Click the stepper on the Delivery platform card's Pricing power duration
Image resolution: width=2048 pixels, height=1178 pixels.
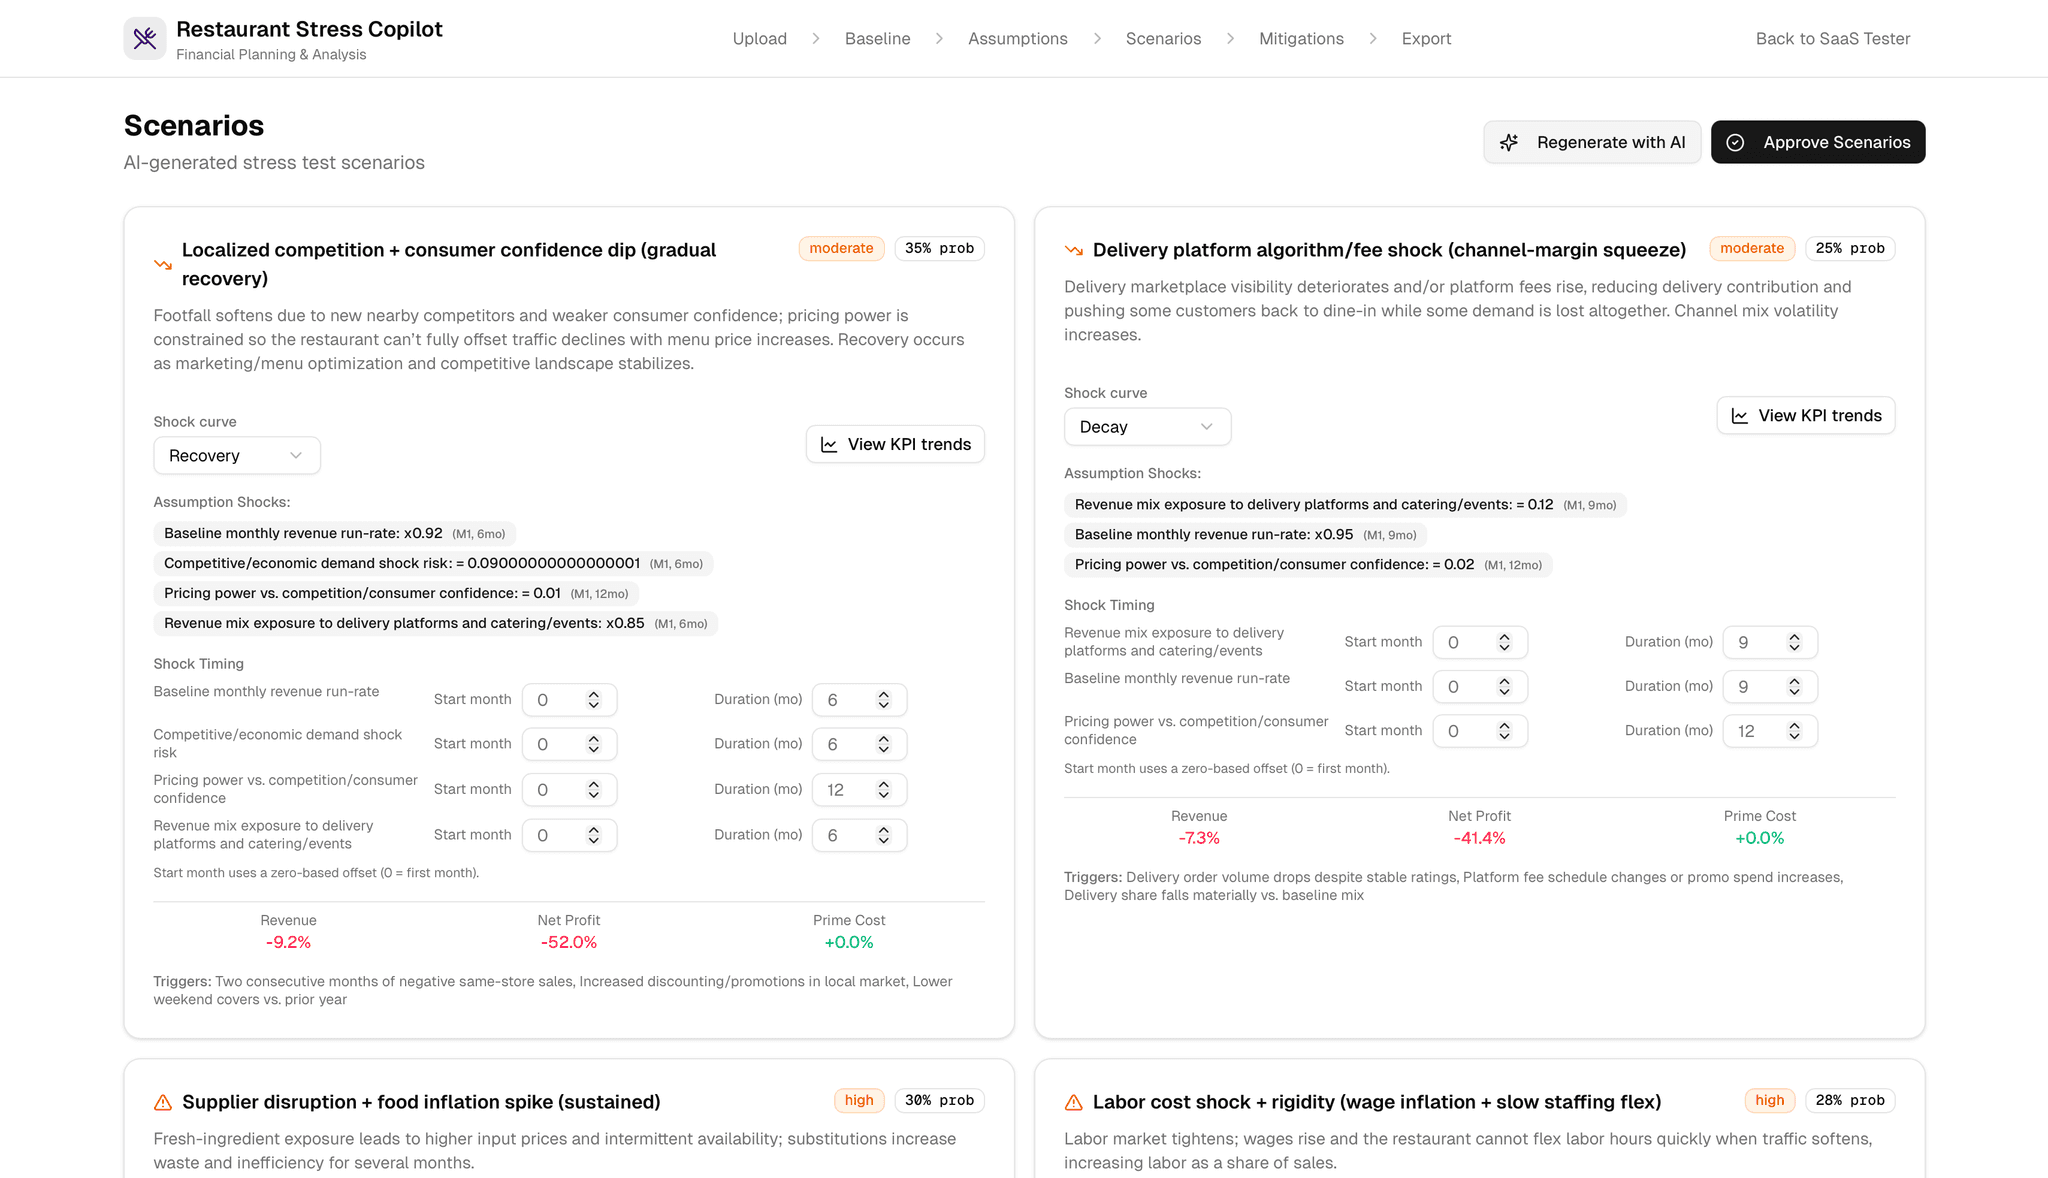pos(1794,731)
